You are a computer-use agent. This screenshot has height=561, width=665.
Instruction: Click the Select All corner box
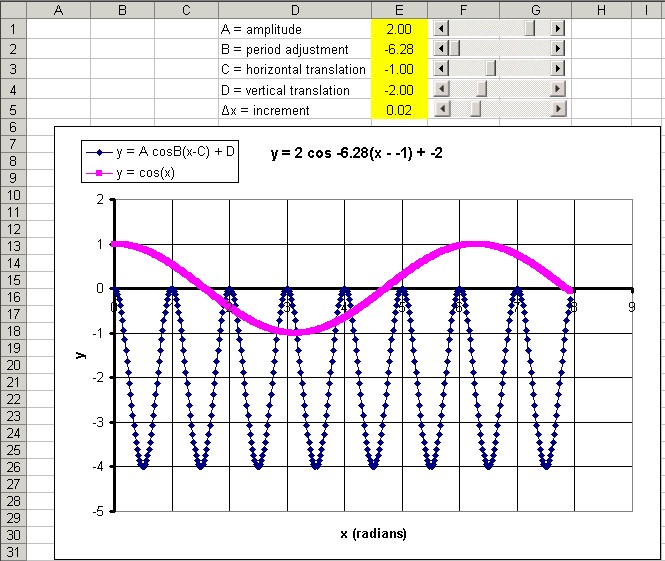point(12,10)
